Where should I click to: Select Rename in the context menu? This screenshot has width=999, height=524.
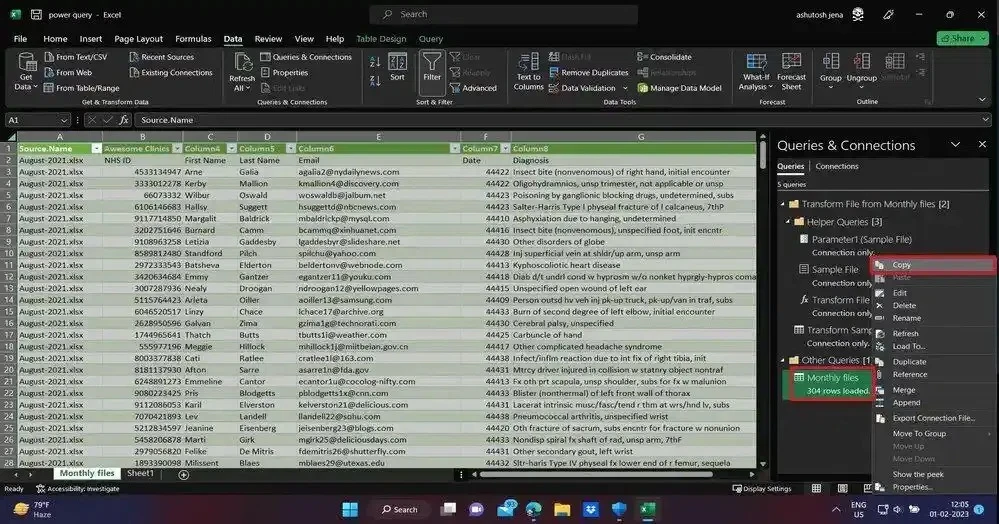tap(907, 318)
